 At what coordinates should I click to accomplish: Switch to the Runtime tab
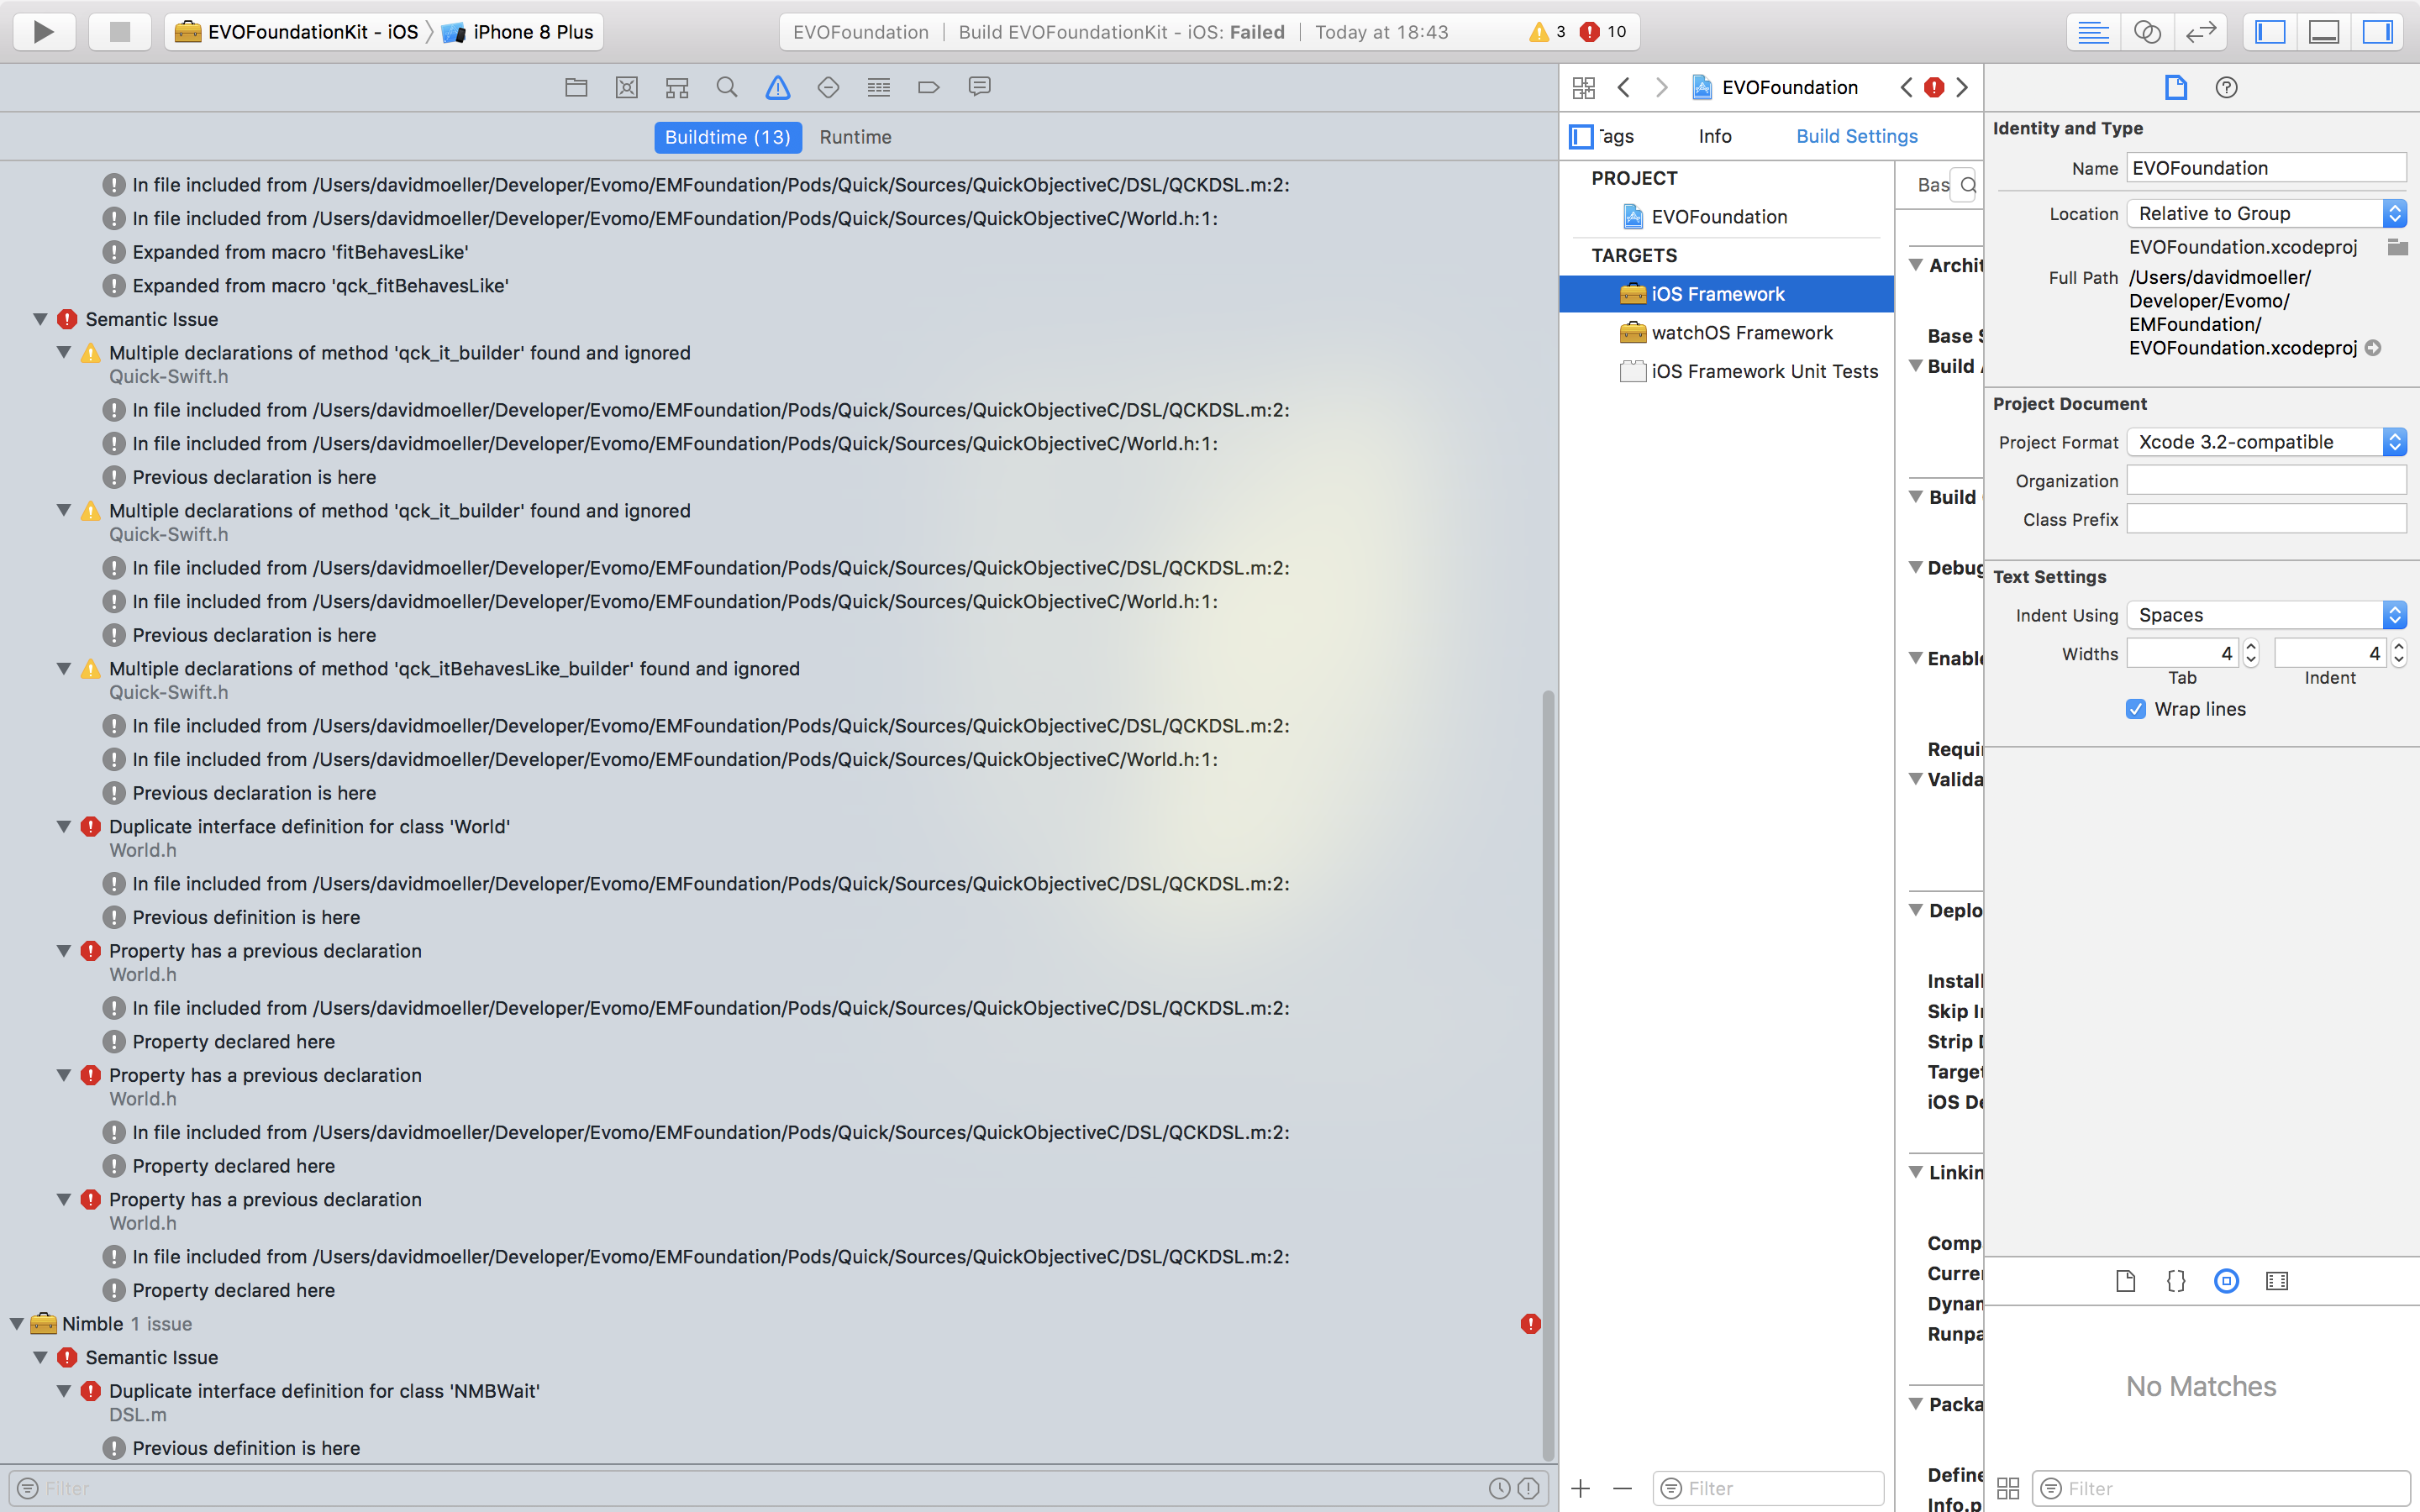[855, 137]
